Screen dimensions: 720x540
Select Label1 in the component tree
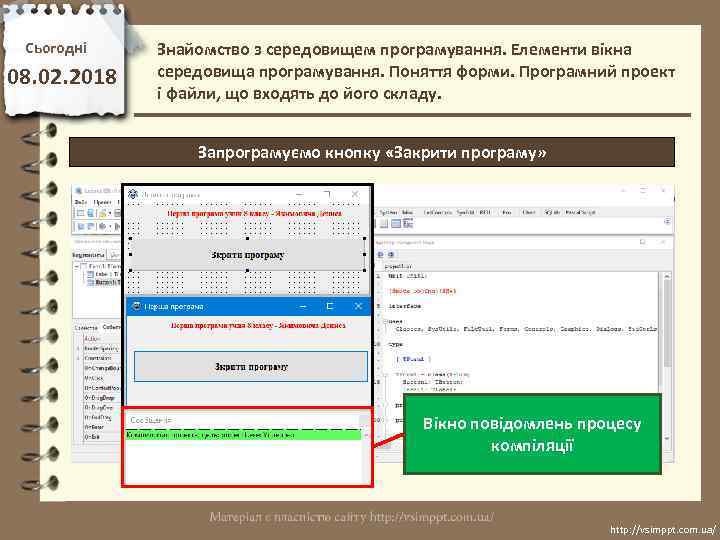point(106,274)
